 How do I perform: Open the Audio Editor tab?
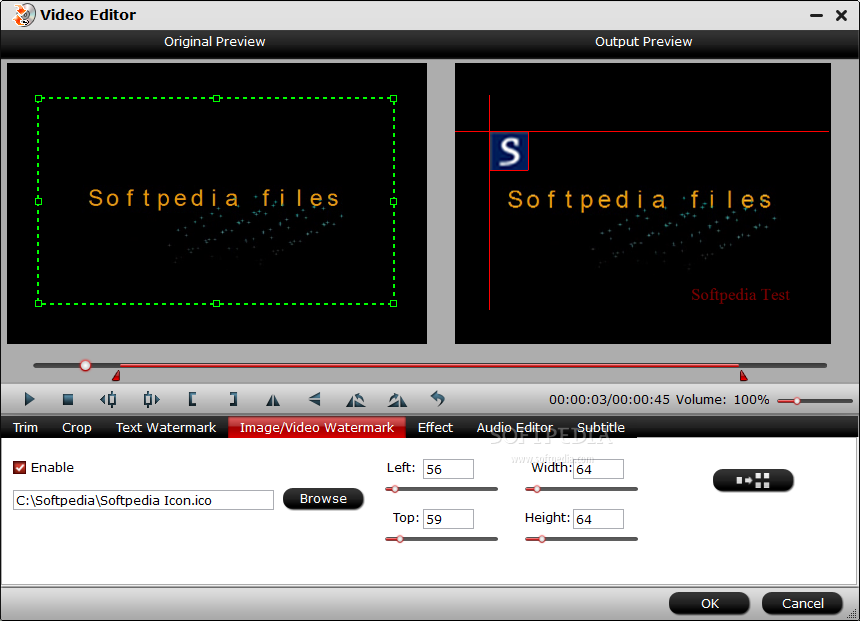point(514,427)
